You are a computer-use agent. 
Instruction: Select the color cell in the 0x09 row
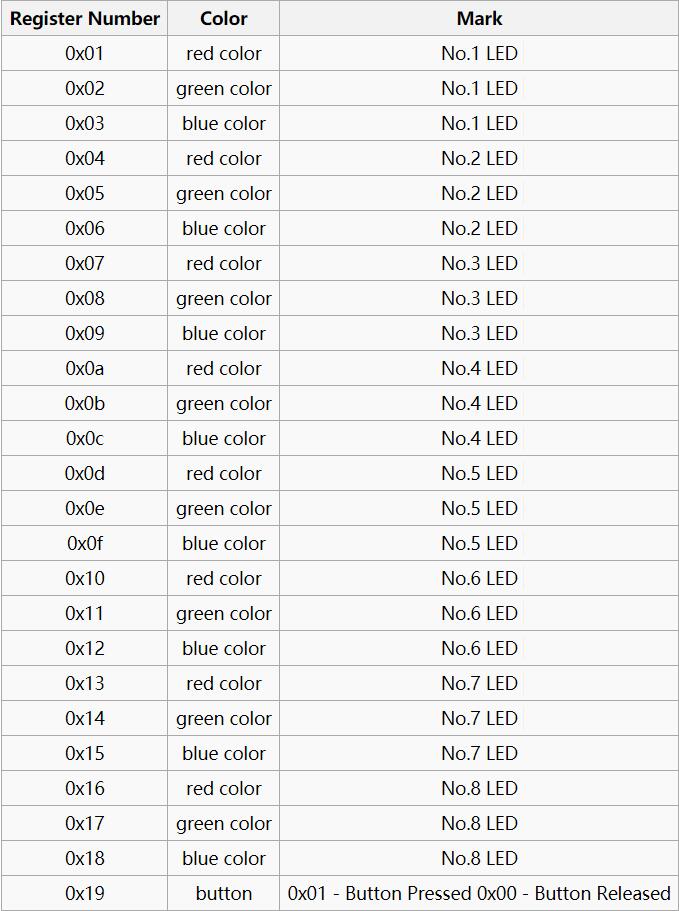[x=224, y=334]
